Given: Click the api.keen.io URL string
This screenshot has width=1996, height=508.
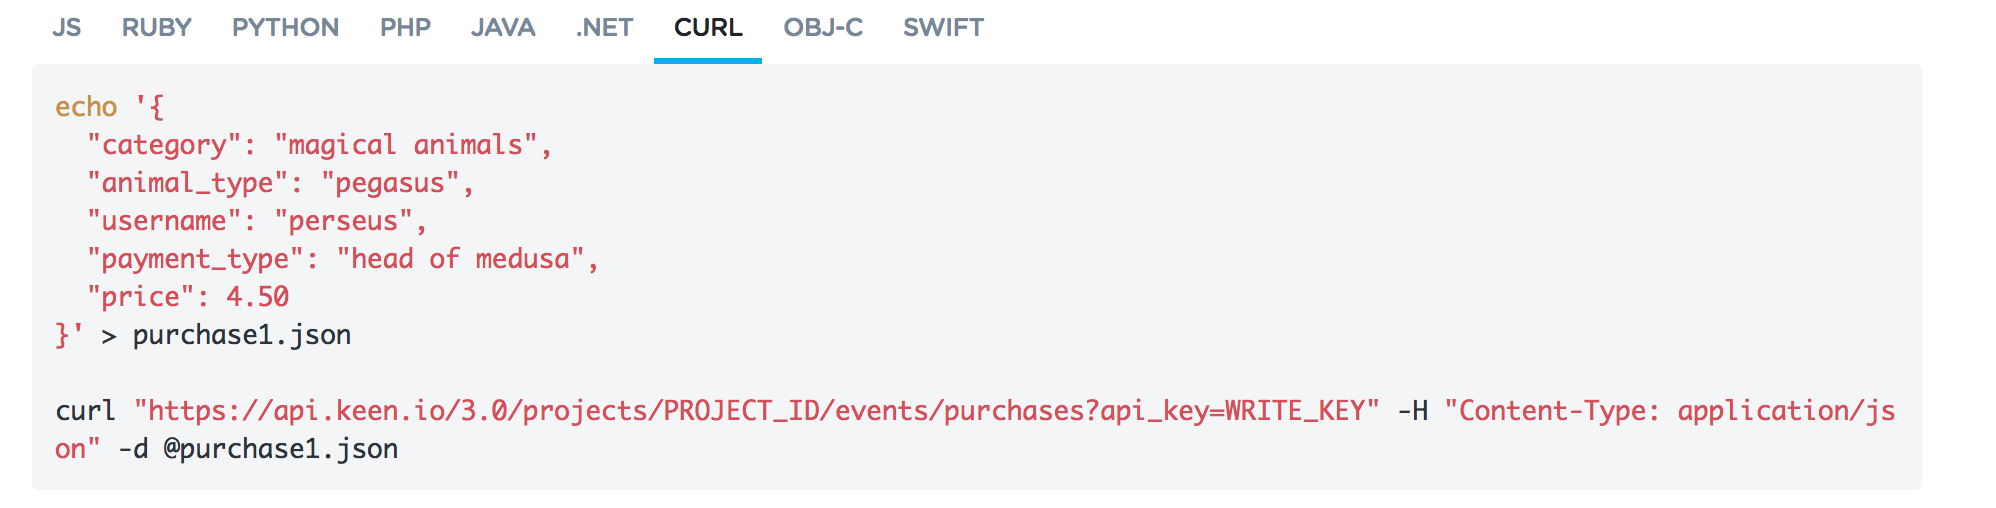Looking at the screenshot, I should tap(757, 411).
